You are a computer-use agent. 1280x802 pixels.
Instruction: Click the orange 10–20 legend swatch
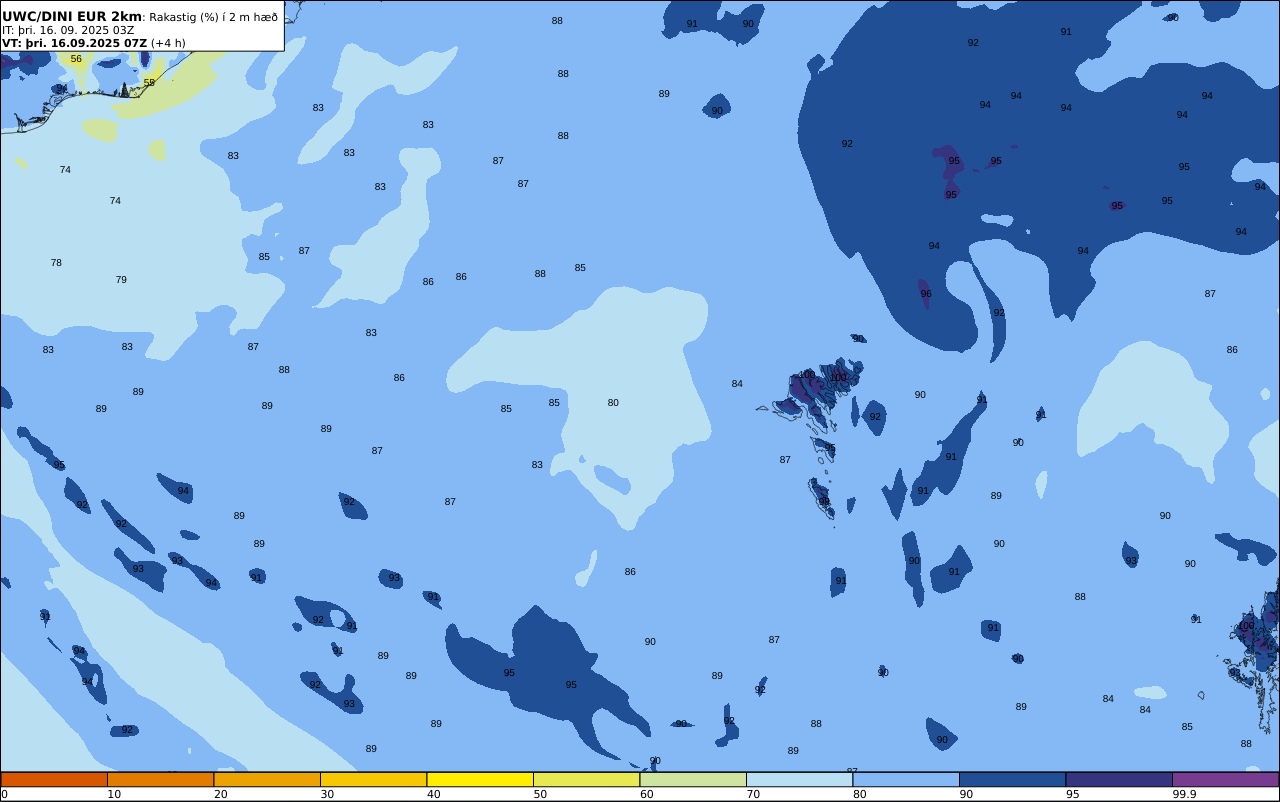pos(160,779)
